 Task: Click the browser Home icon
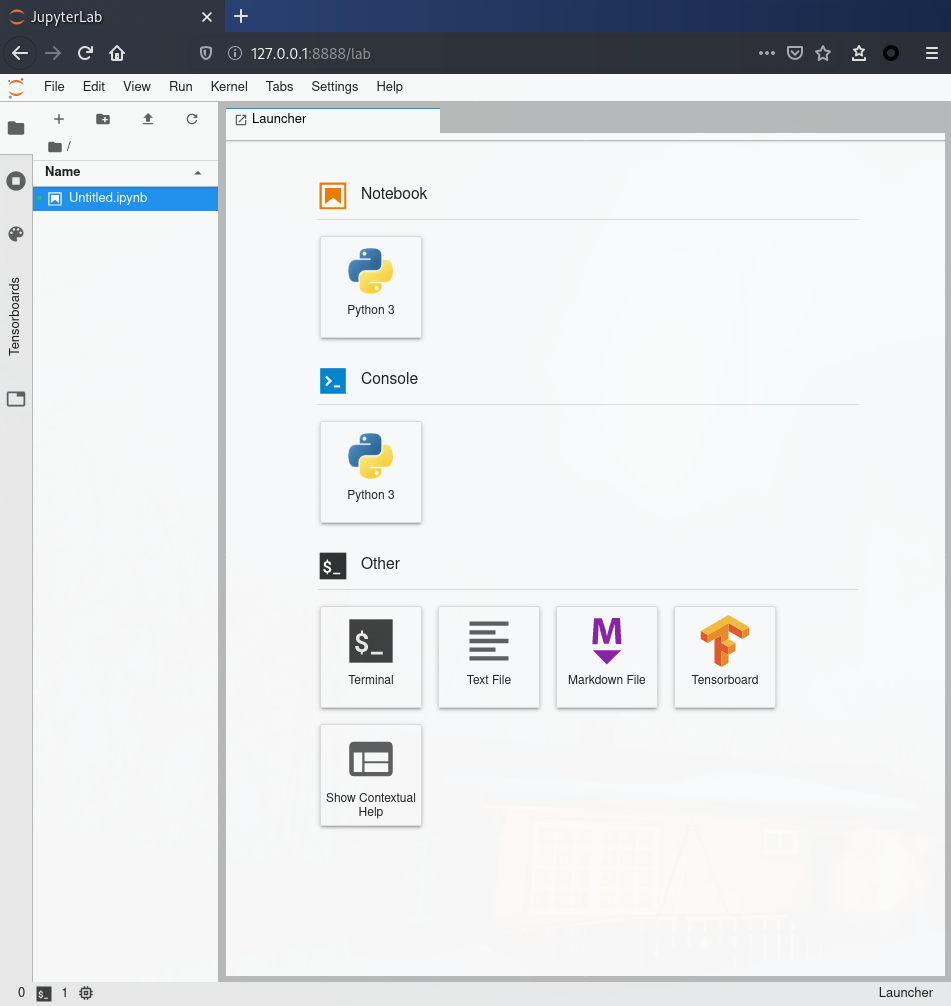click(117, 53)
